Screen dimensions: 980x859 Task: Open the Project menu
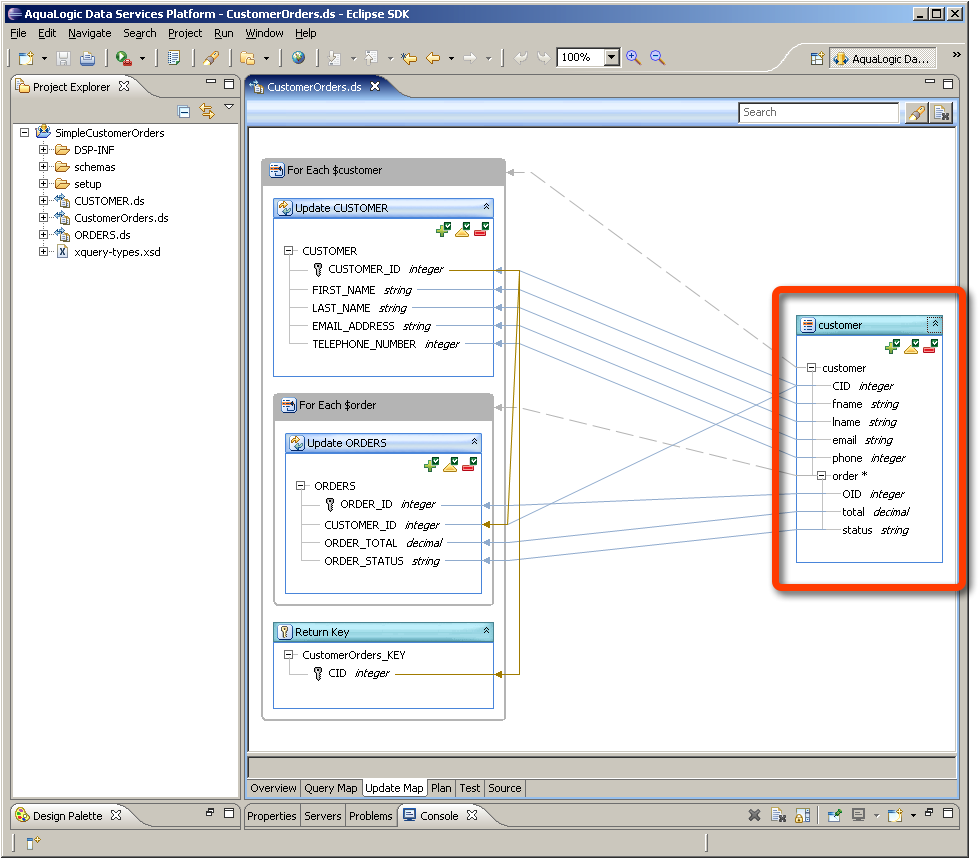pyautogui.click(x=185, y=33)
